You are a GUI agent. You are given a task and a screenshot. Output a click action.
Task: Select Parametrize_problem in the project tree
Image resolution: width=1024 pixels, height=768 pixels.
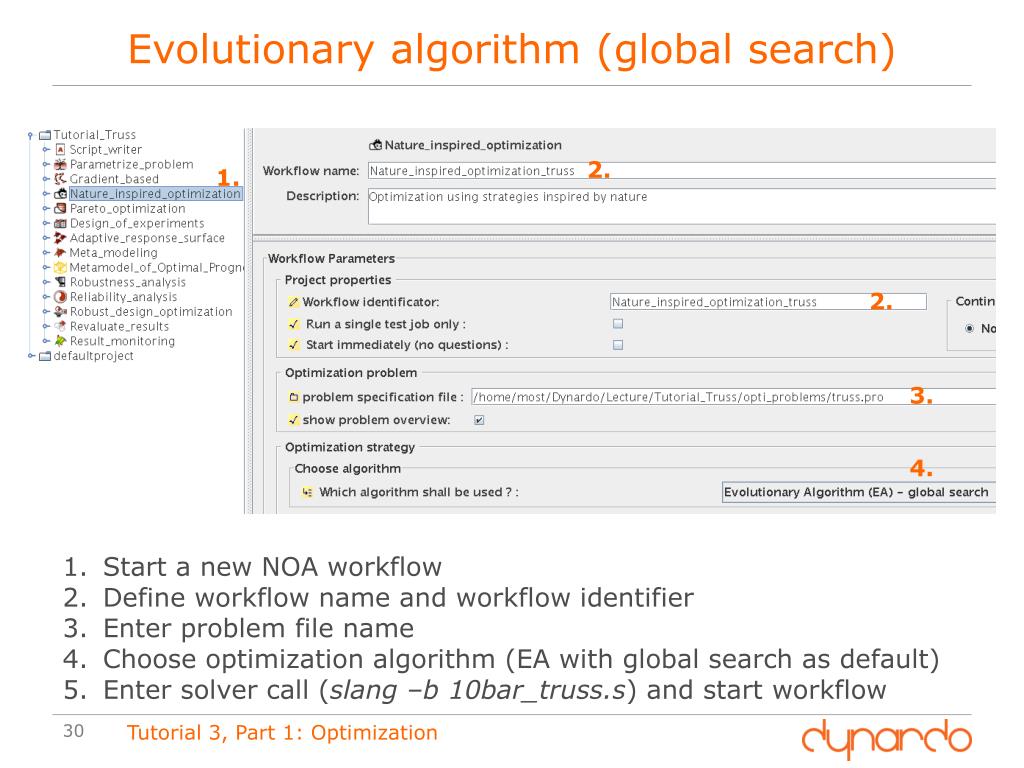(x=131, y=165)
